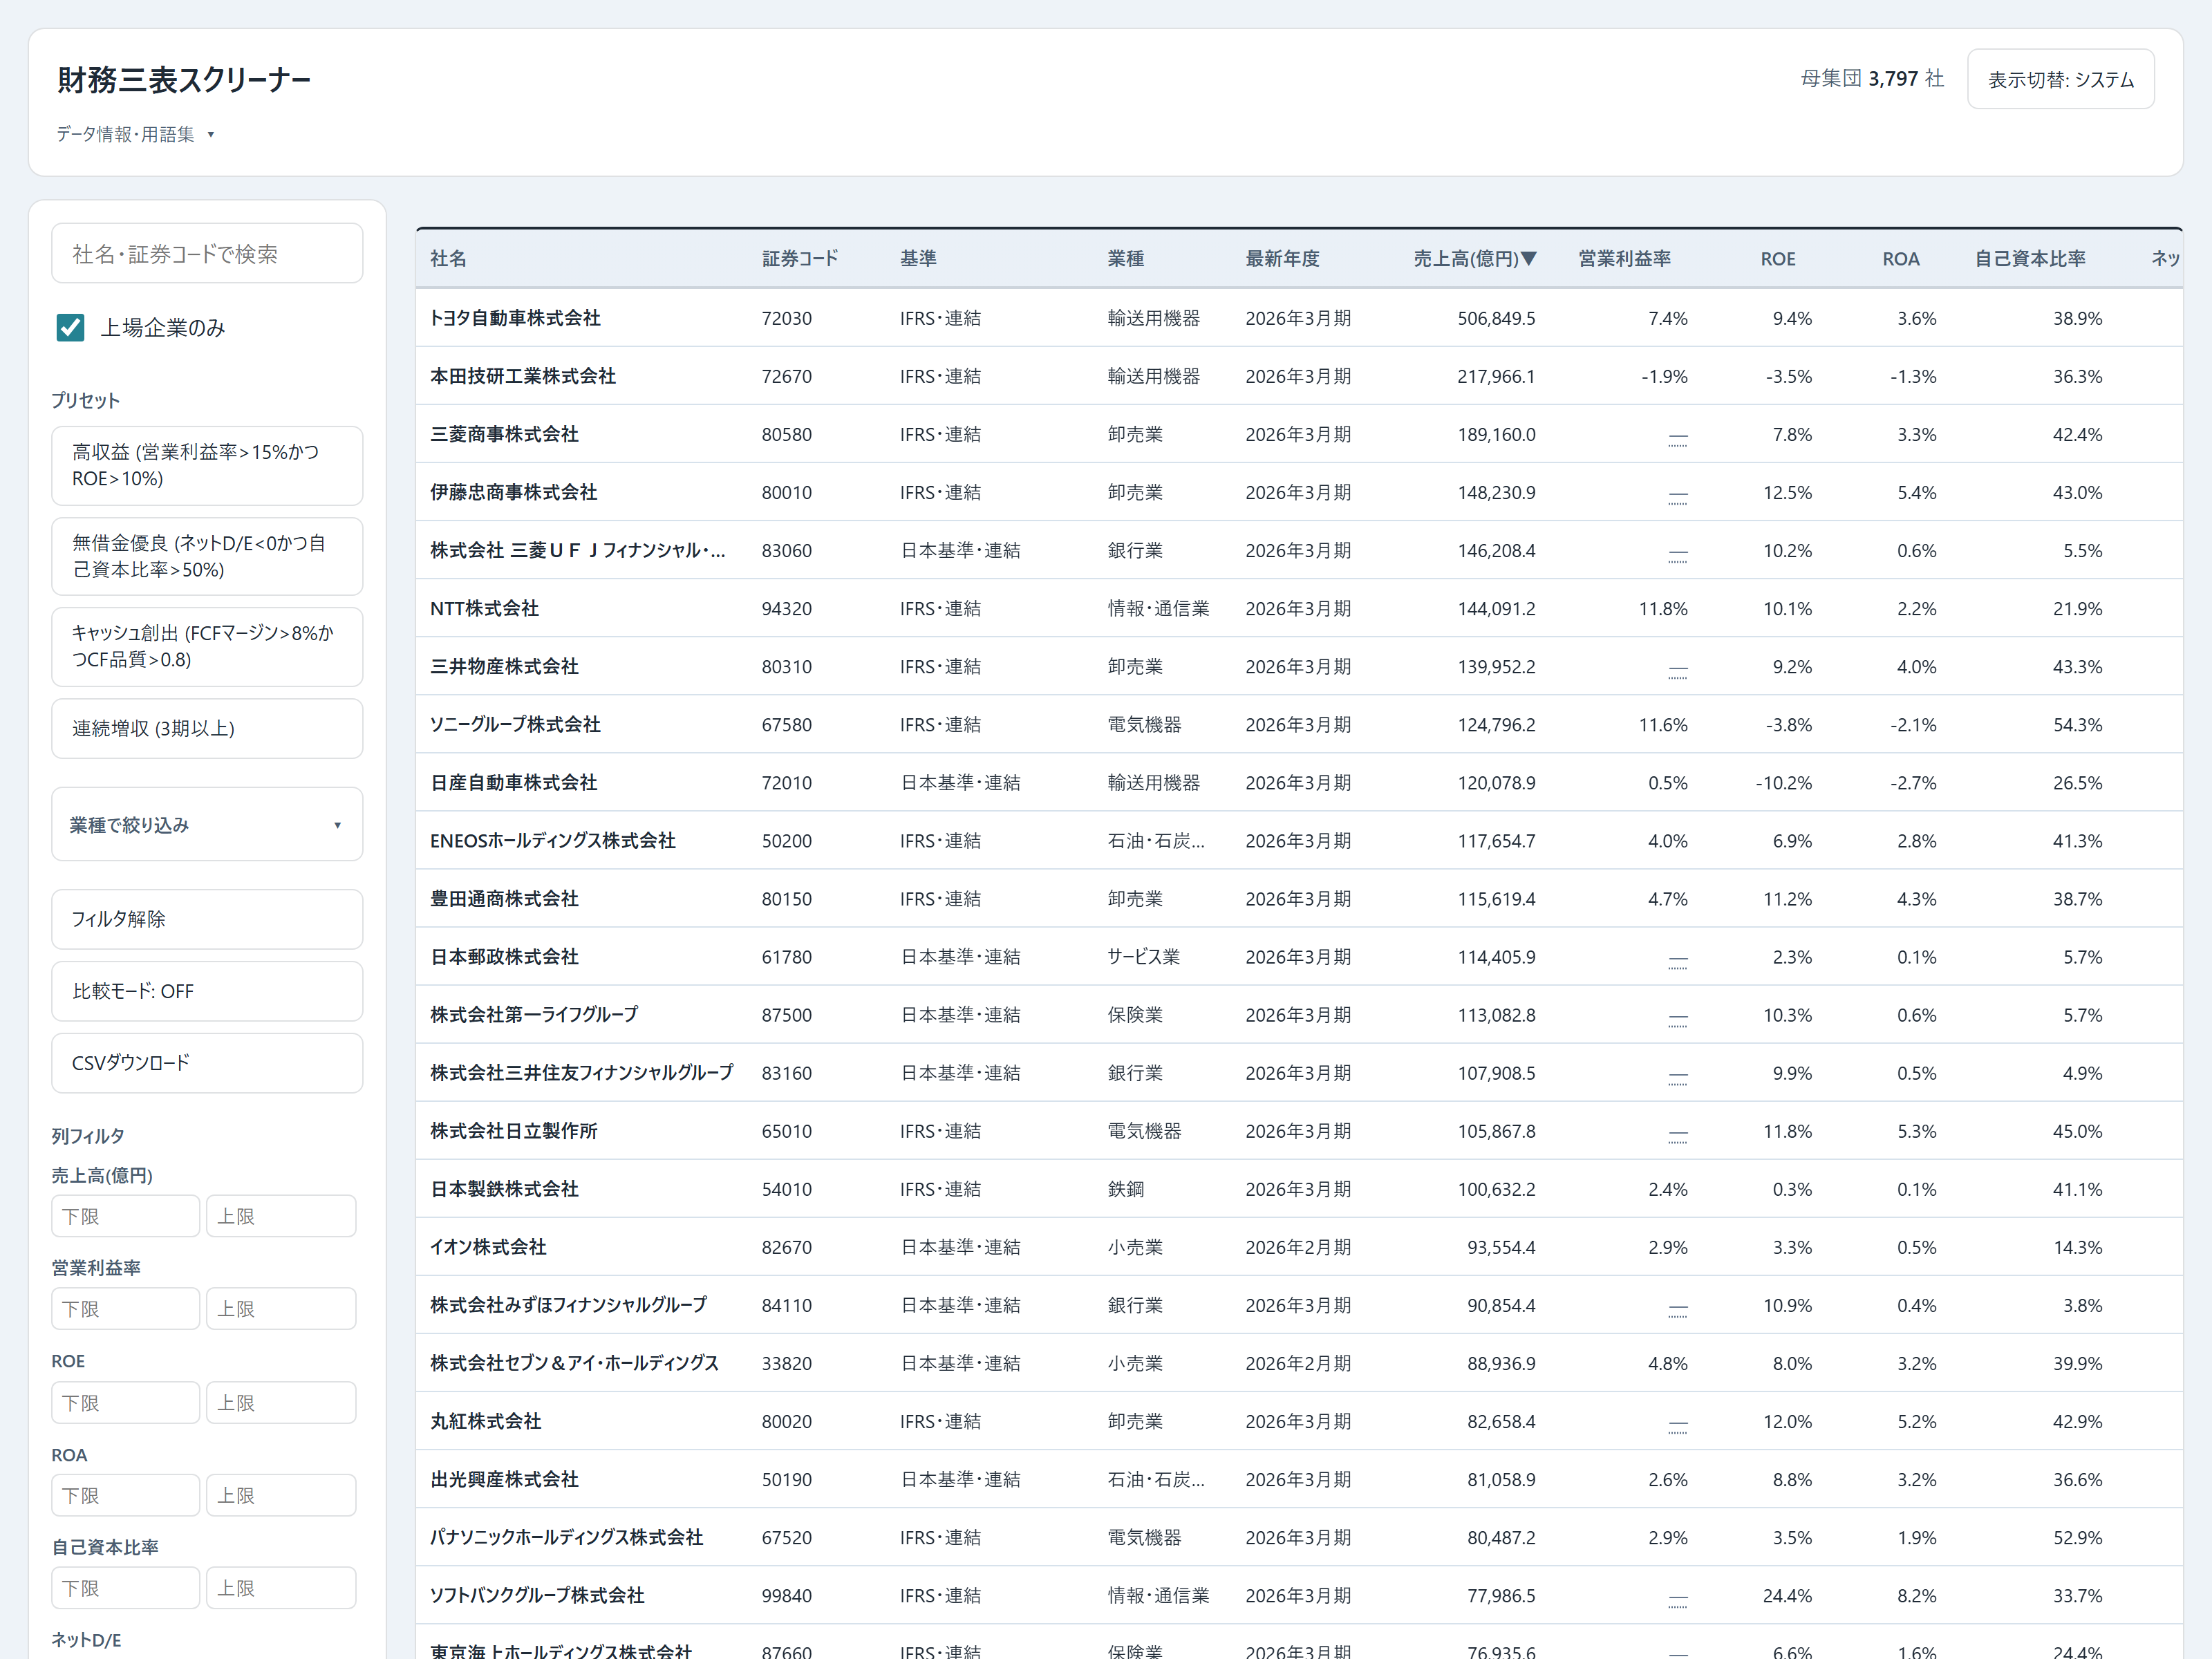Screen dimensions: 2212x1659
Task: Sort table by ROE column header
Action: tap(1778, 259)
